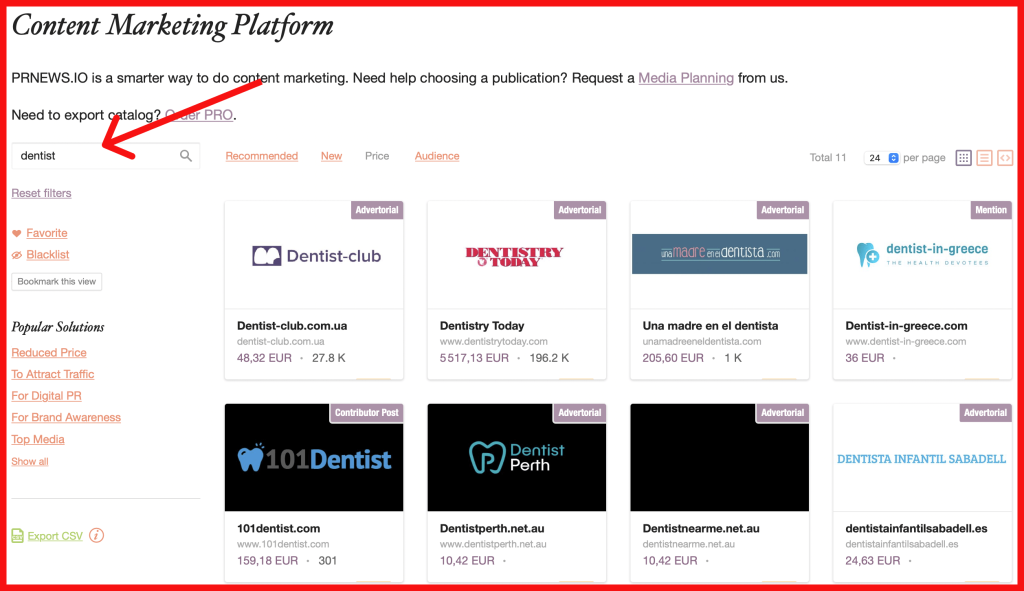Click the 5 517,13 EUR price
1024x591 pixels.
click(474, 358)
